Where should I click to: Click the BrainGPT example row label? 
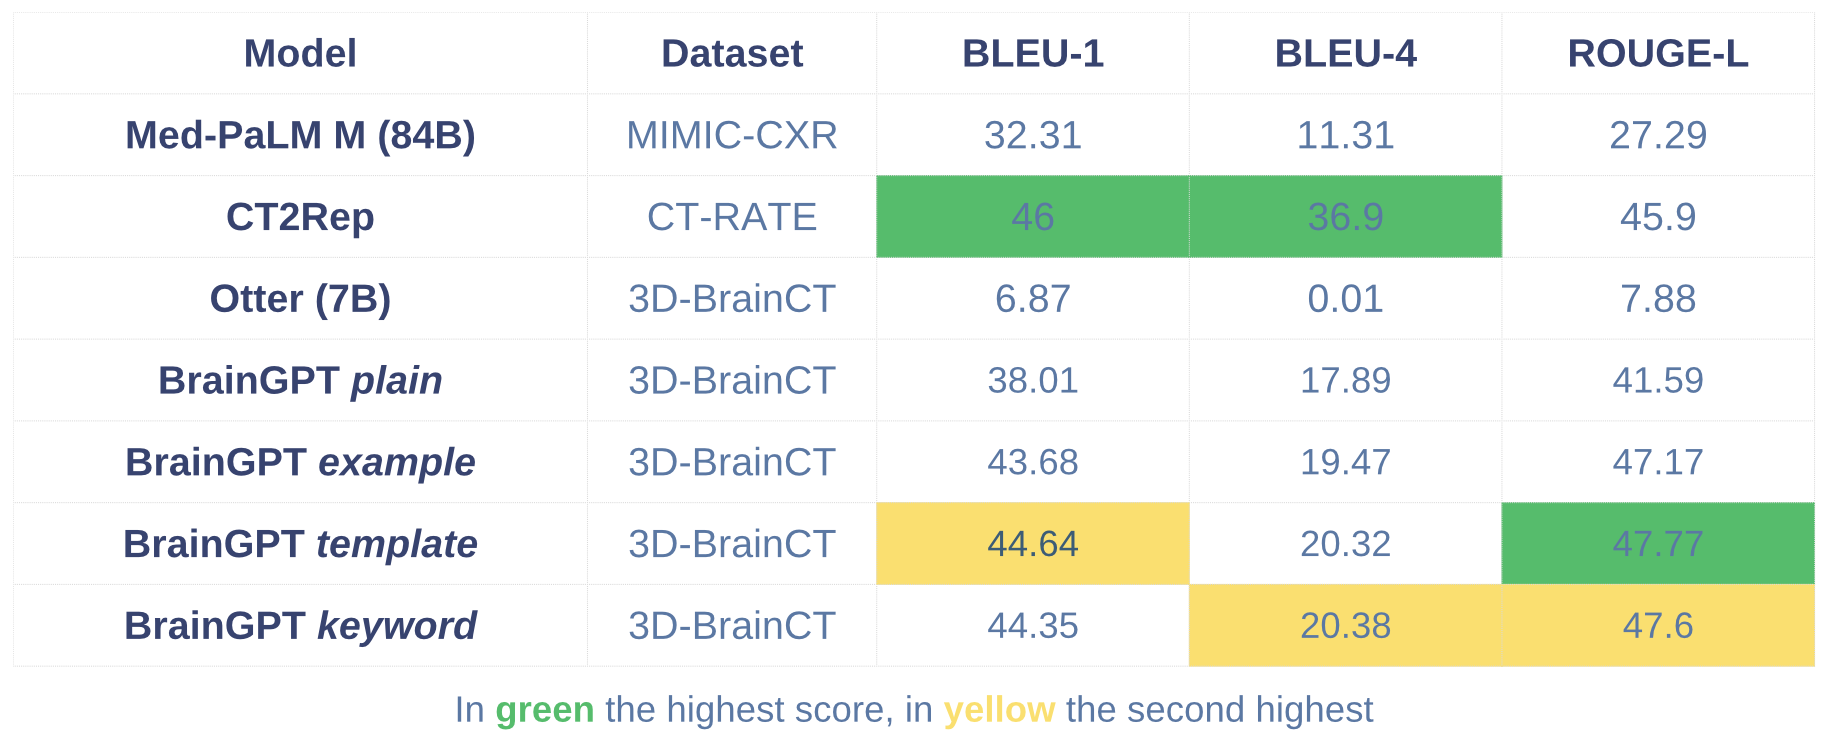coord(300,462)
